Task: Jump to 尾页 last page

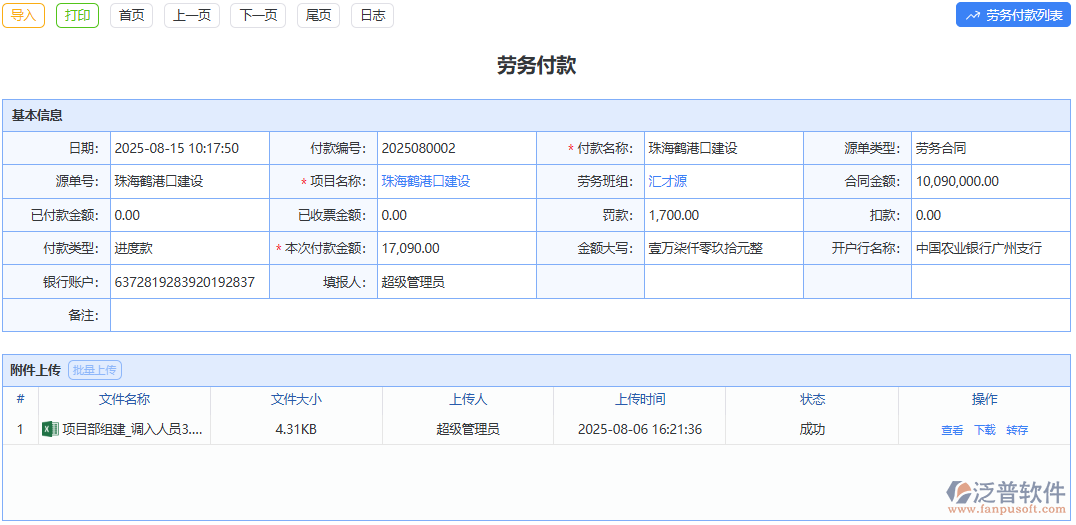Action: point(318,15)
